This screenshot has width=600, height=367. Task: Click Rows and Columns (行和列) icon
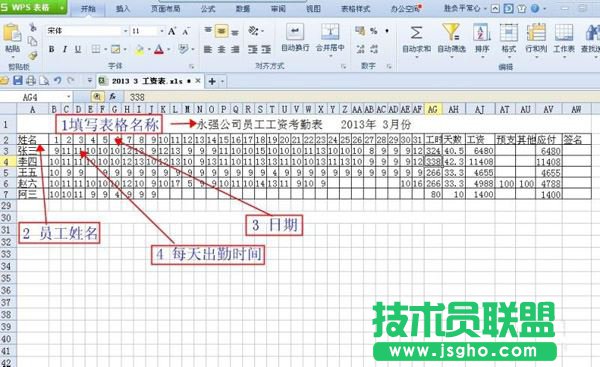(x=536, y=33)
